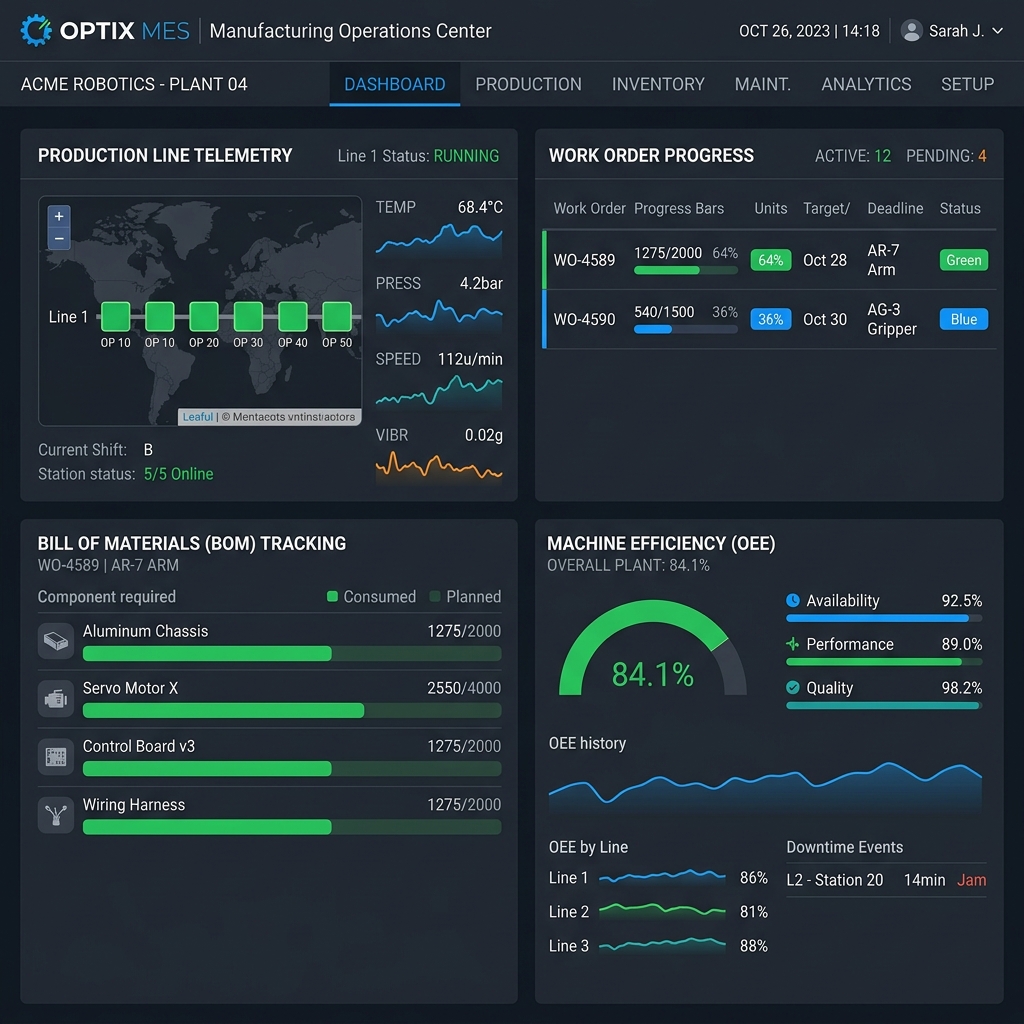Click the Work Order column header
This screenshot has width=1024, height=1024.
click(x=589, y=208)
